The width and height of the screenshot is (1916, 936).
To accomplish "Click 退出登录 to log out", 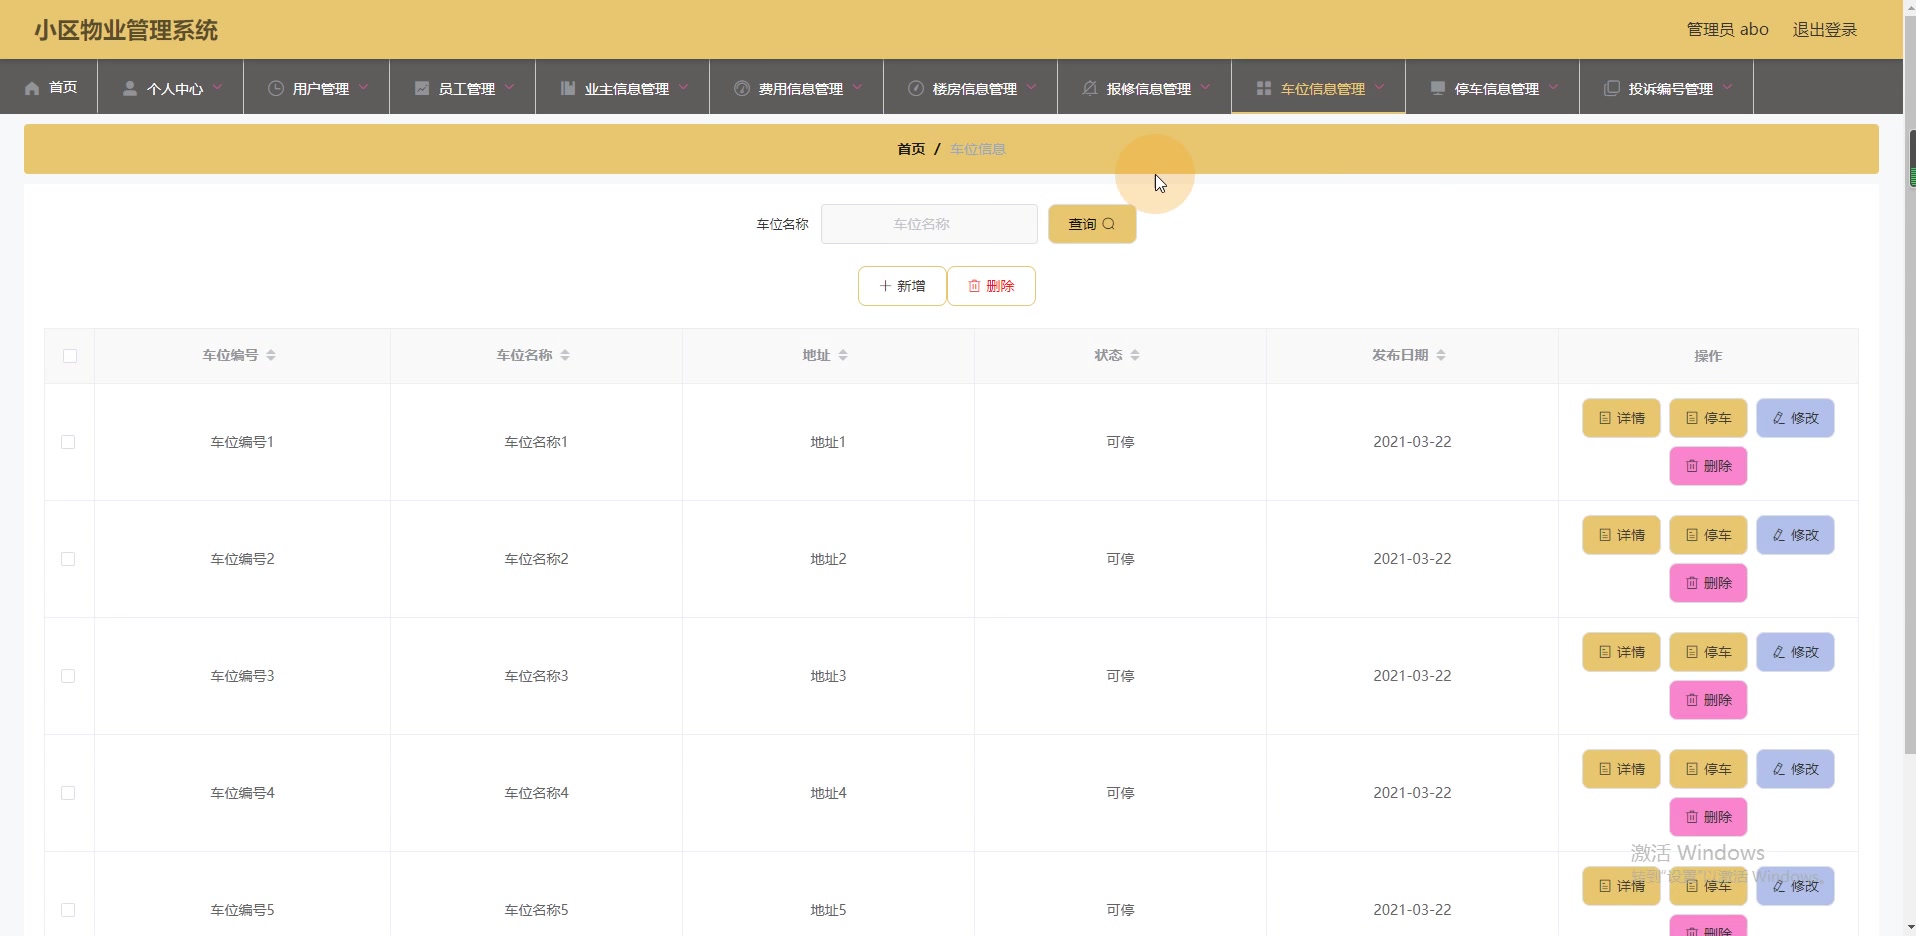I will pos(1824,30).
